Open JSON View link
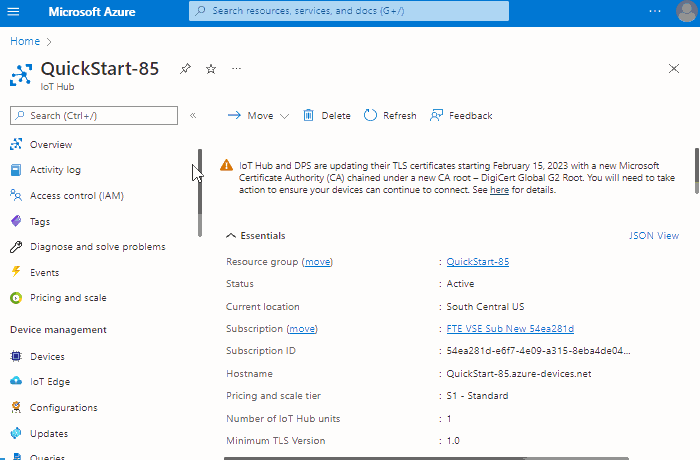 coord(654,235)
